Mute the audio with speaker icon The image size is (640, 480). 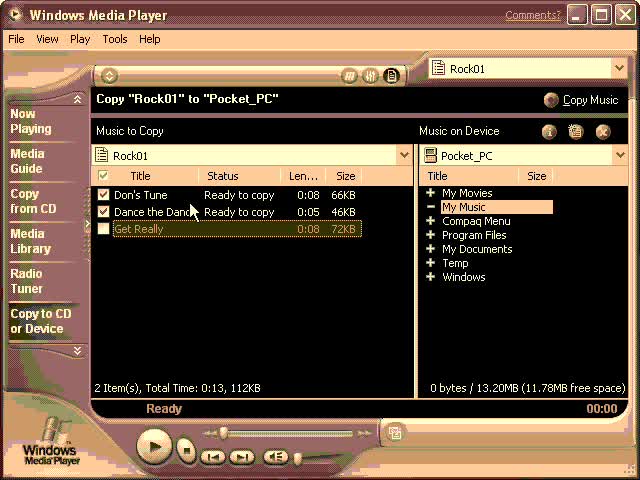(x=275, y=457)
